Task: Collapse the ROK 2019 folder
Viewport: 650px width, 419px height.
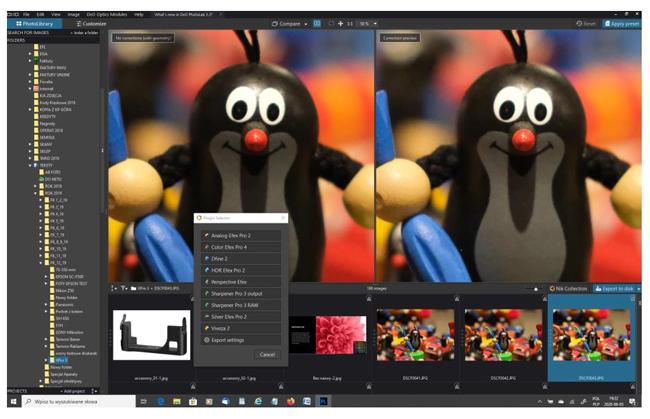Action: [x=36, y=193]
